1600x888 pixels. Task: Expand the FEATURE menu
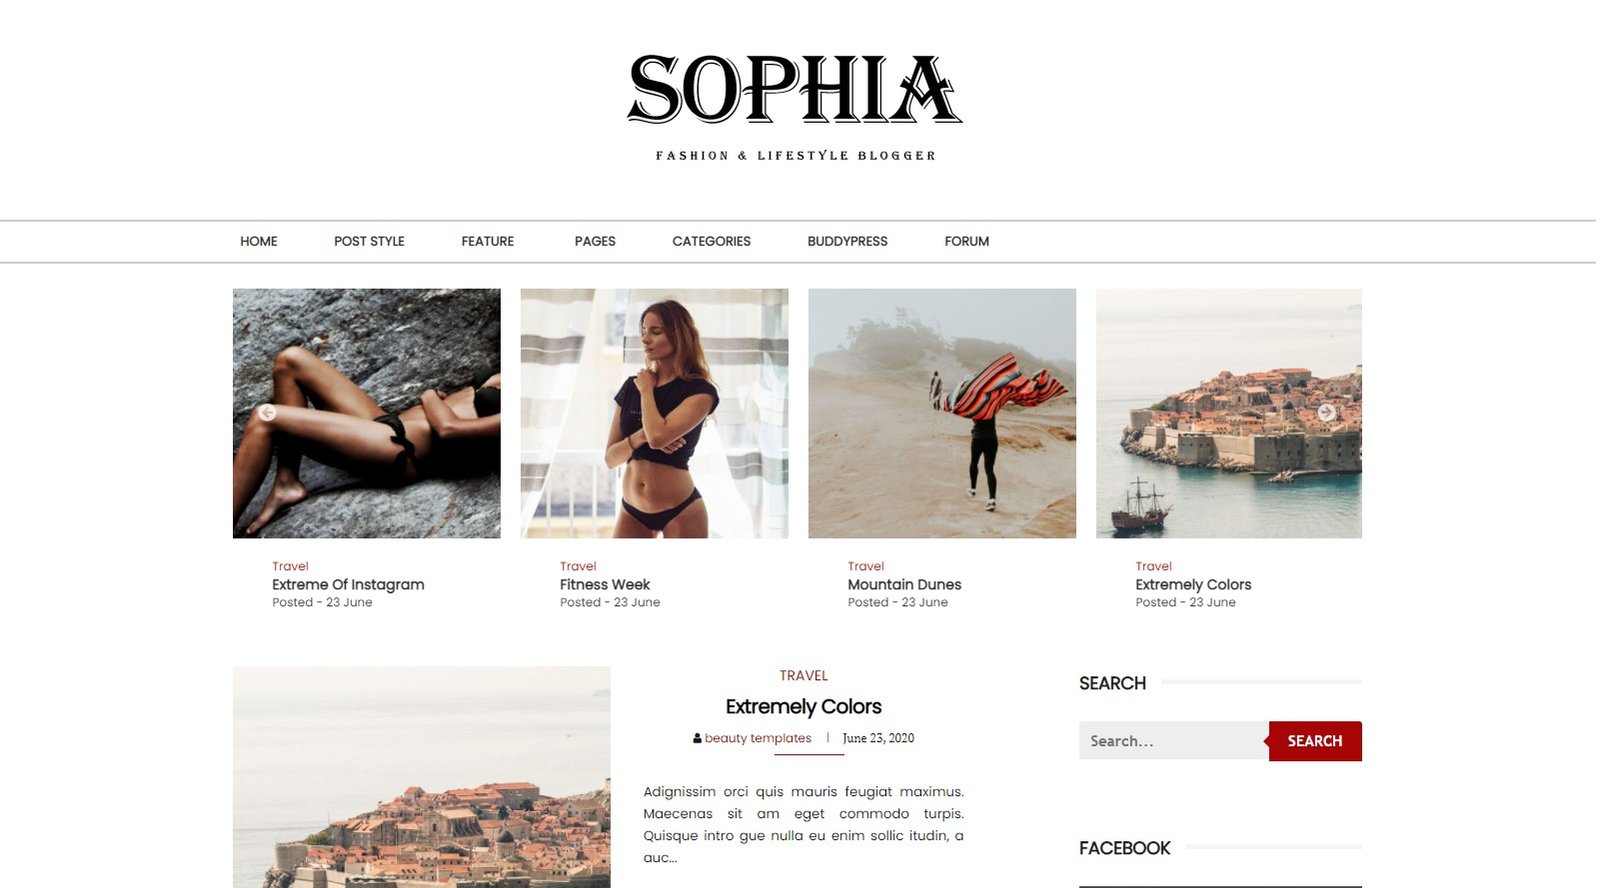click(488, 242)
